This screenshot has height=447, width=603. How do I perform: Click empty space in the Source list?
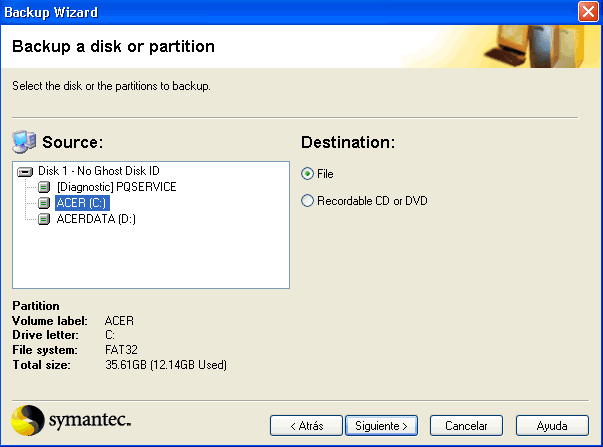point(150,260)
